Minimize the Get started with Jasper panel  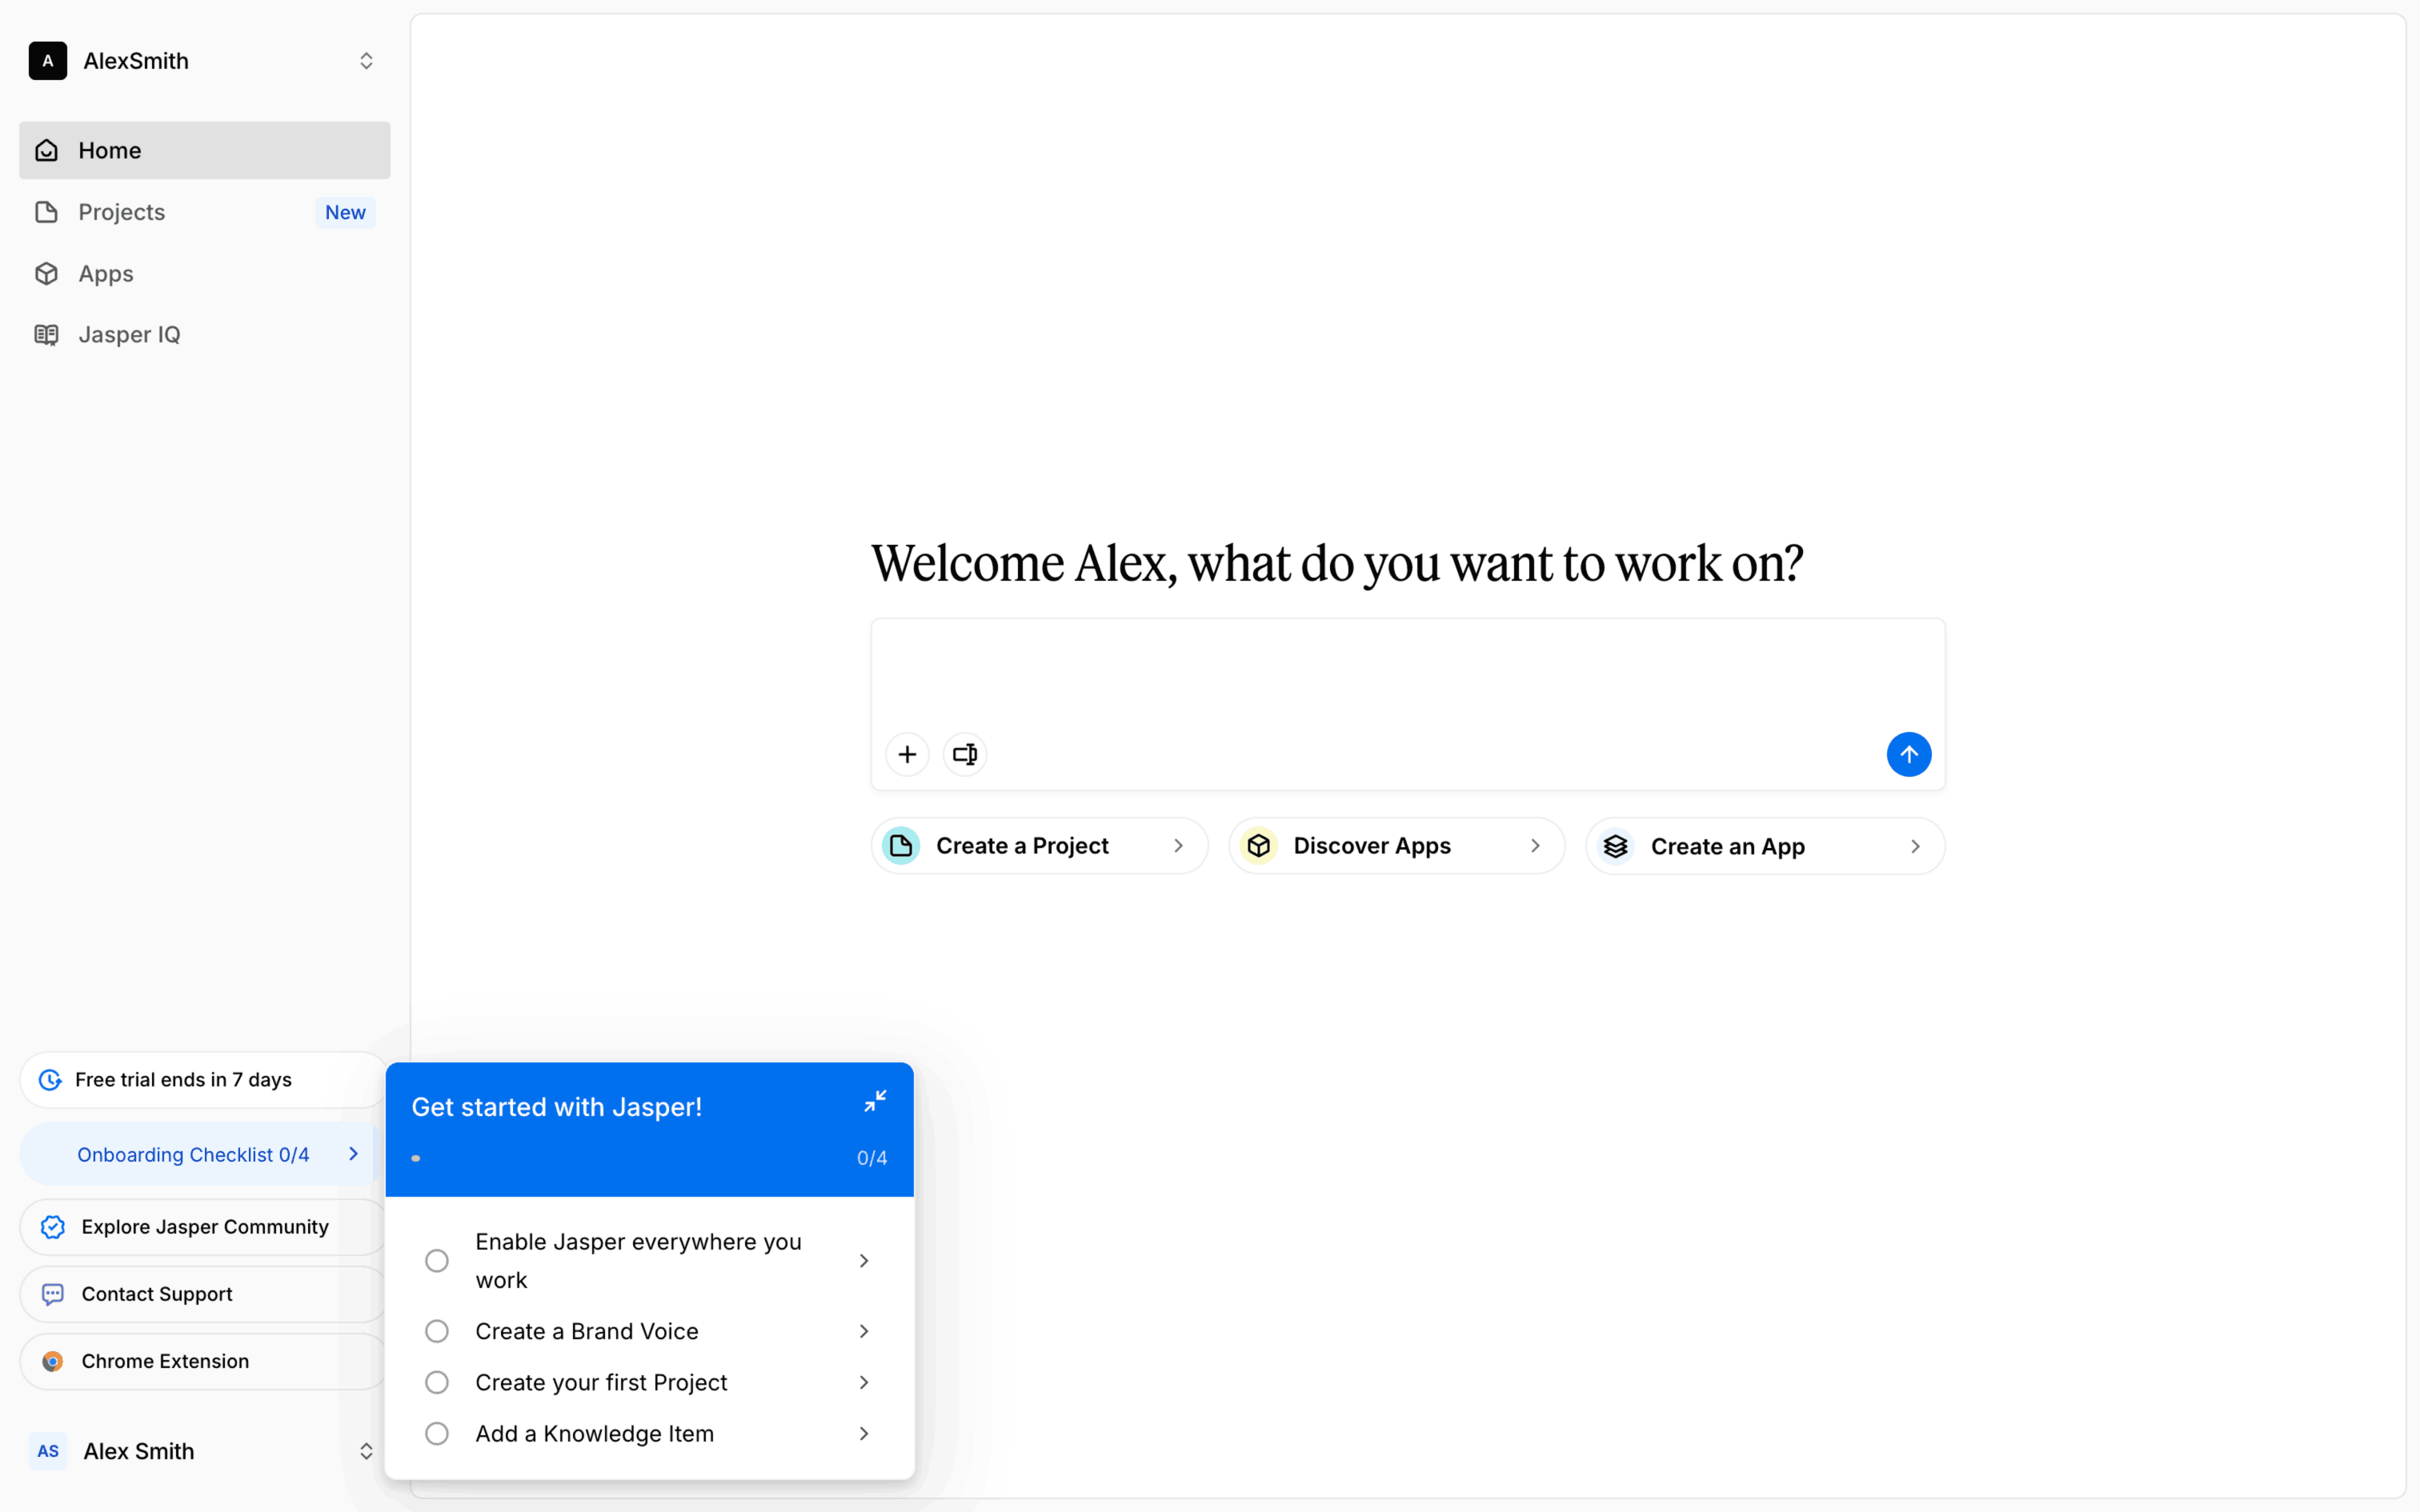tap(875, 1101)
